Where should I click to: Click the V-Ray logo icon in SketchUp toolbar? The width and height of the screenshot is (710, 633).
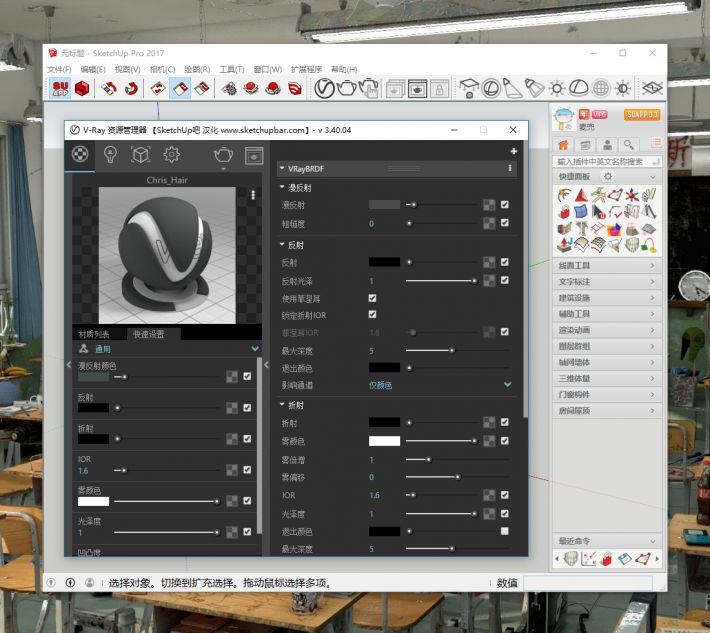[x=324, y=89]
